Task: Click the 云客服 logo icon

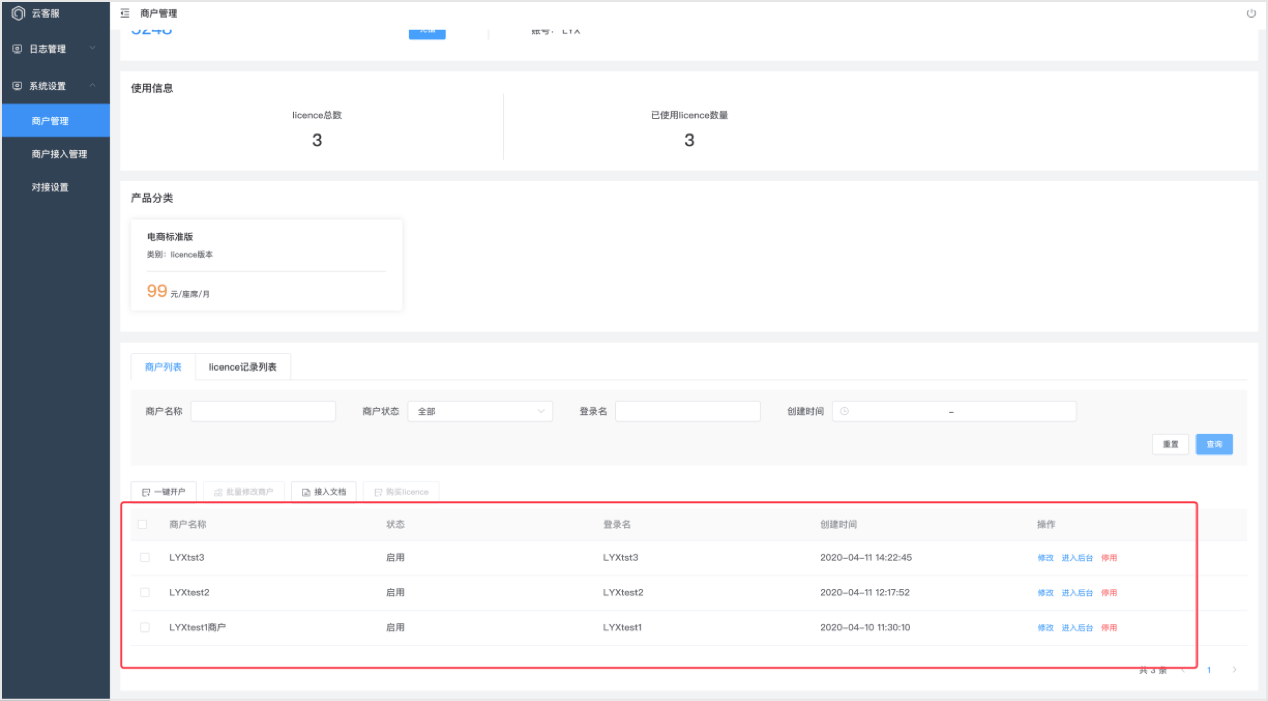Action: [18, 14]
